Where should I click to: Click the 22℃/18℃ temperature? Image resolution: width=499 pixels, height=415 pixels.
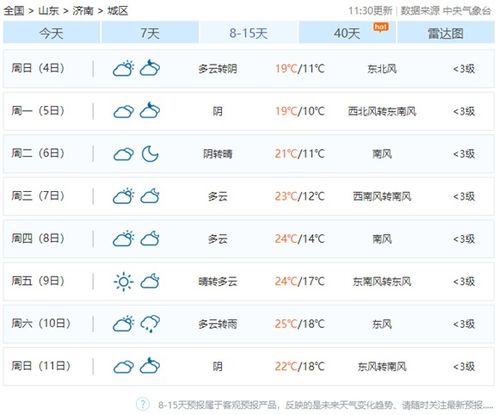click(x=300, y=366)
